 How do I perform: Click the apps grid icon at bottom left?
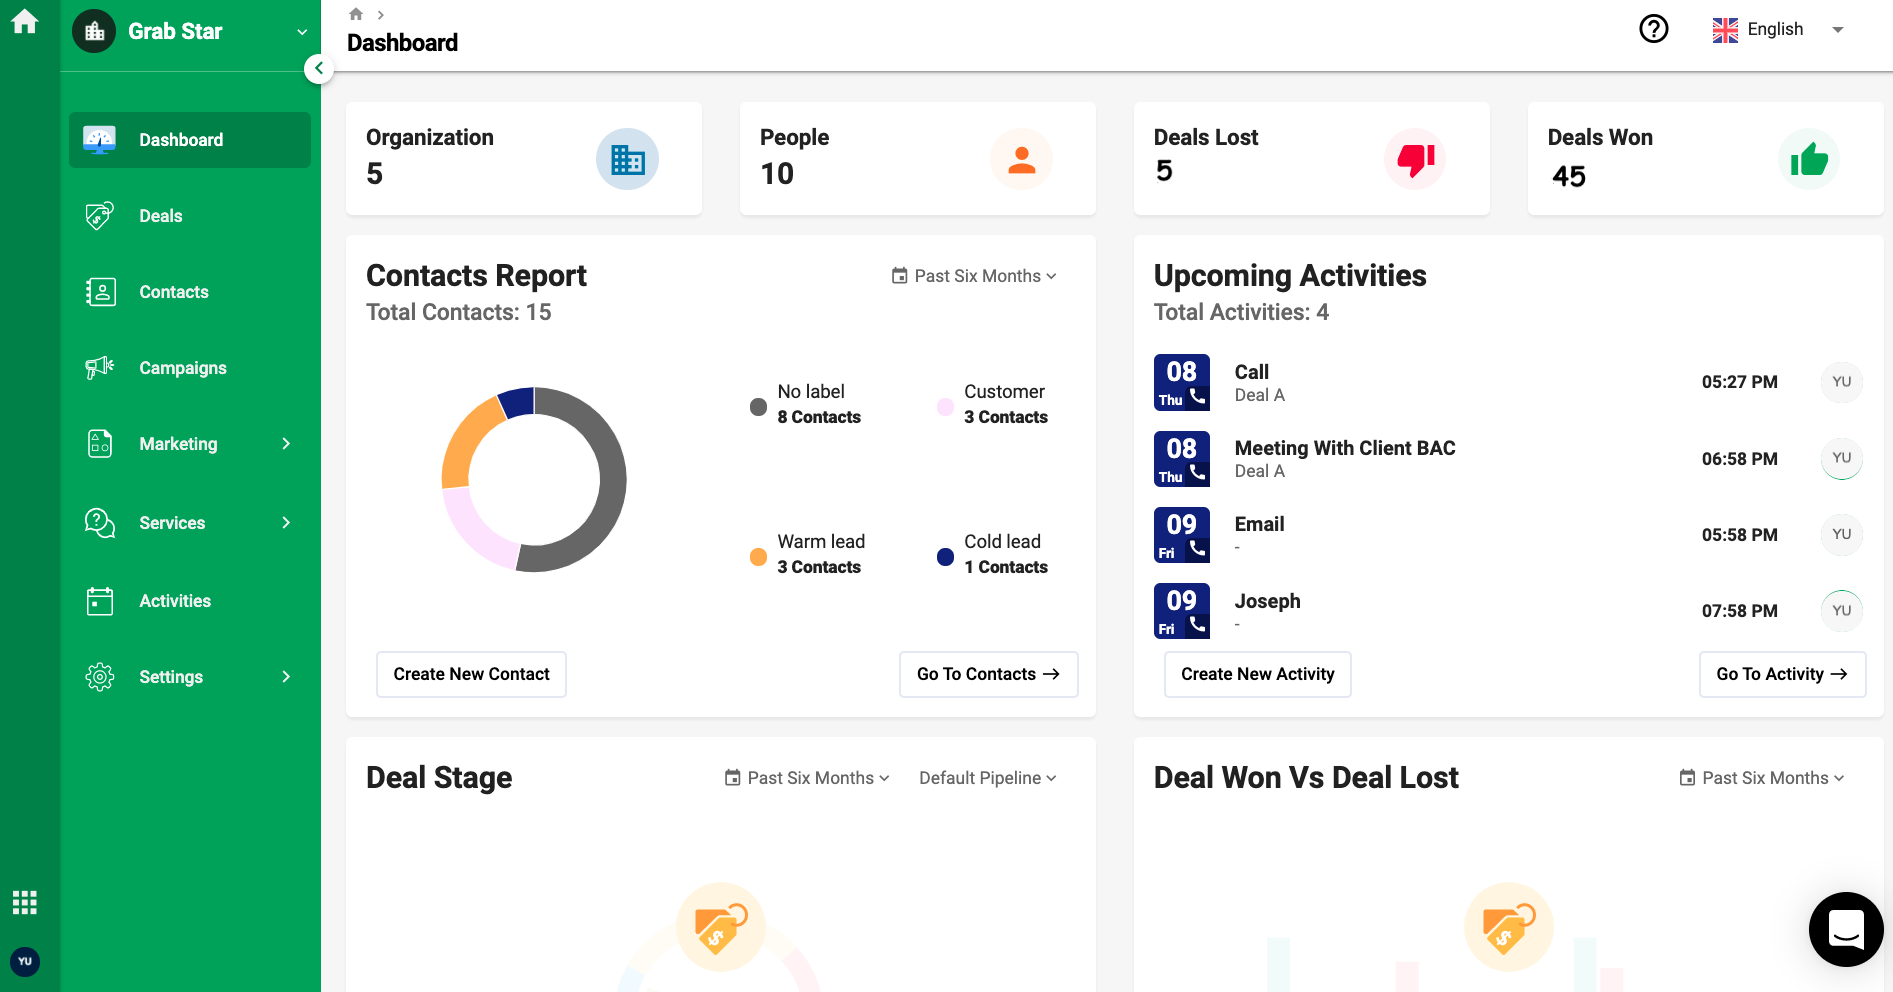pos(24,902)
